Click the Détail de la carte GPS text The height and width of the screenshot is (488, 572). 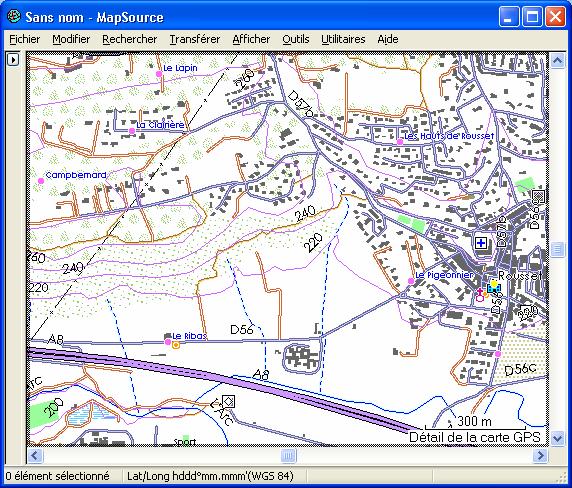click(x=475, y=437)
